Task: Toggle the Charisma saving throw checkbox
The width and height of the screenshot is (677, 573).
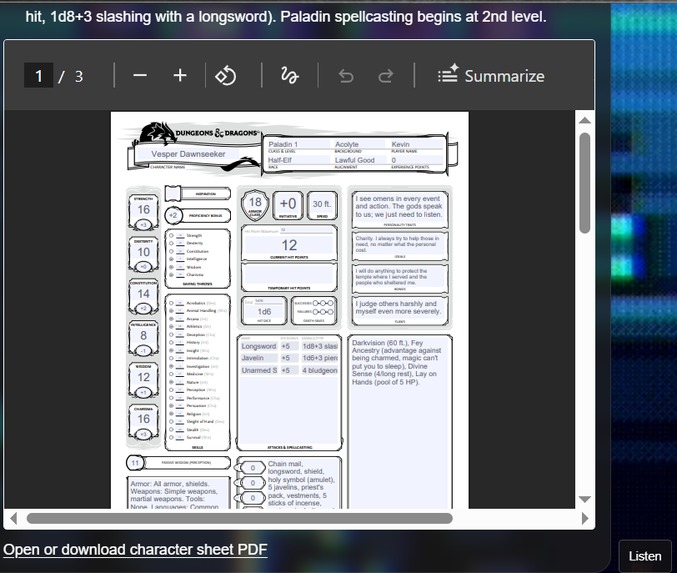Action: 171,275
